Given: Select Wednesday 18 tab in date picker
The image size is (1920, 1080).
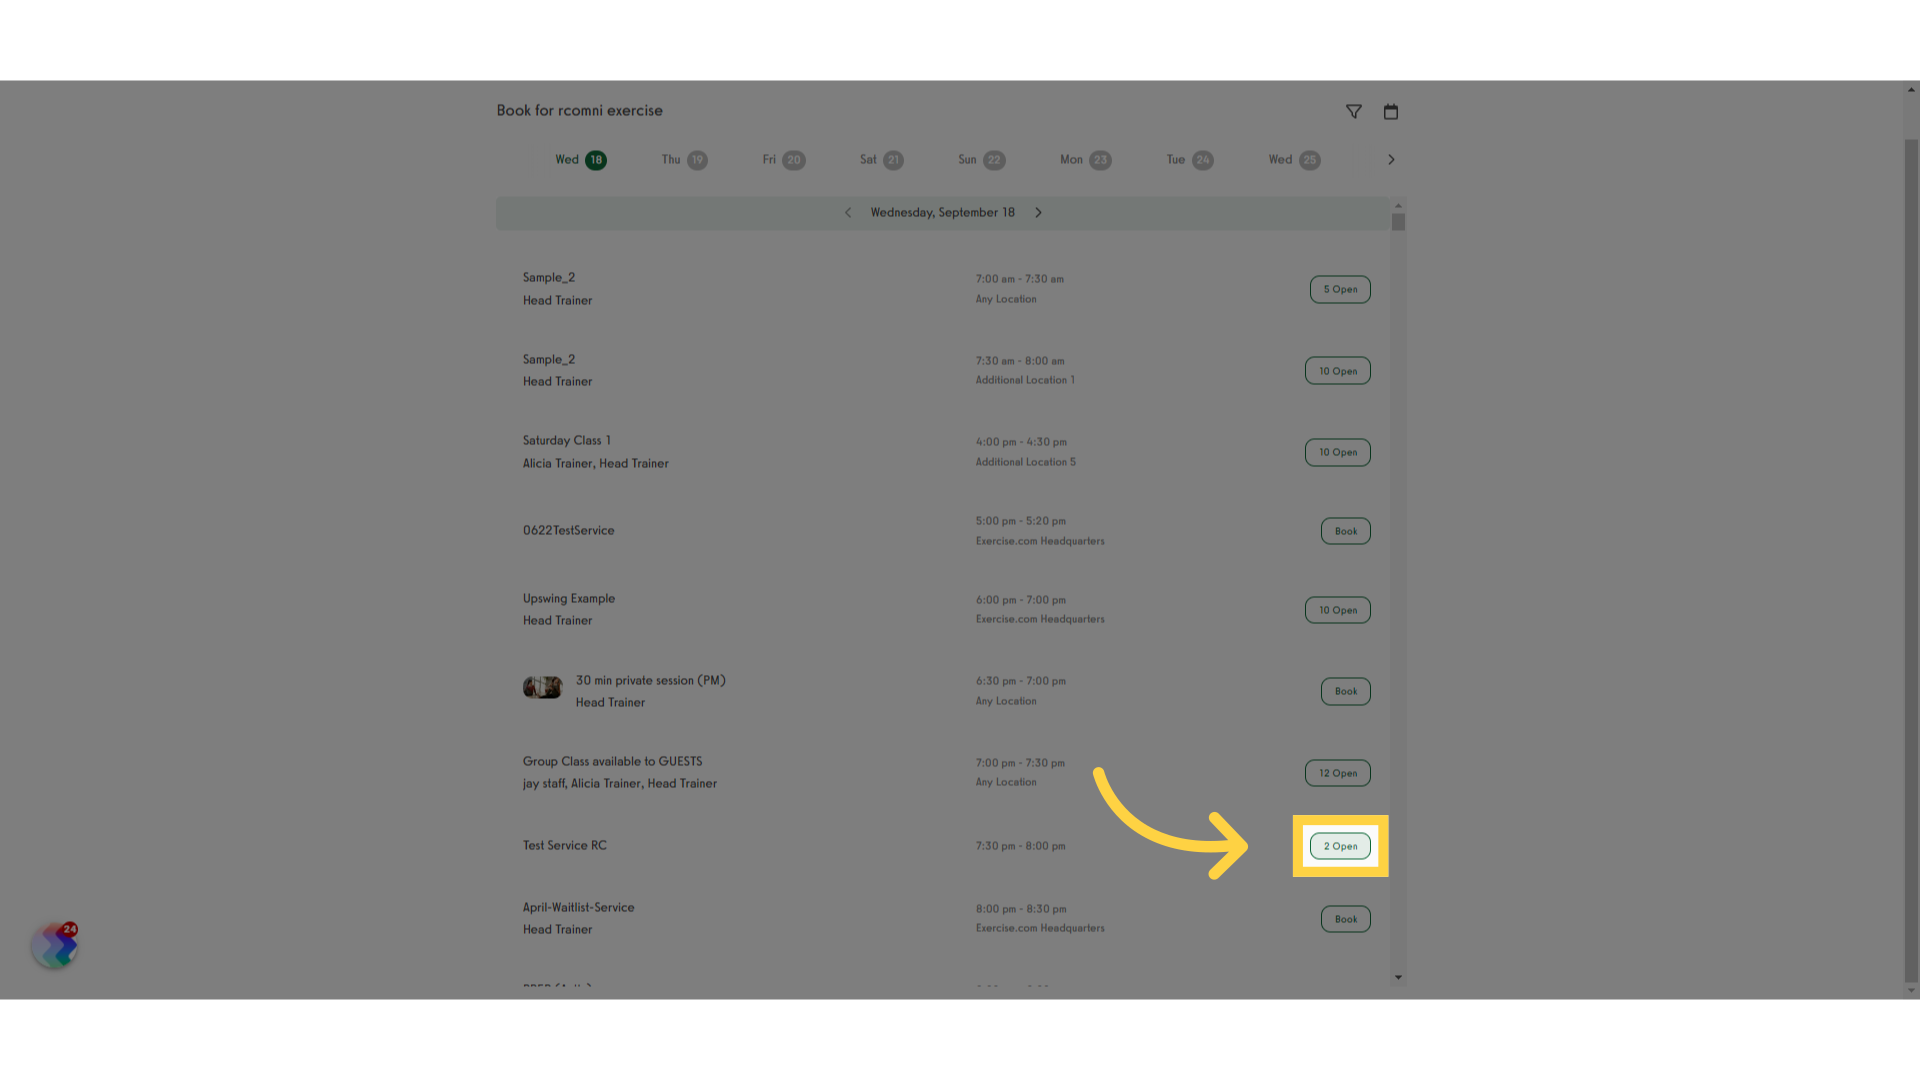Looking at the screenshot, I should point(580,158).
